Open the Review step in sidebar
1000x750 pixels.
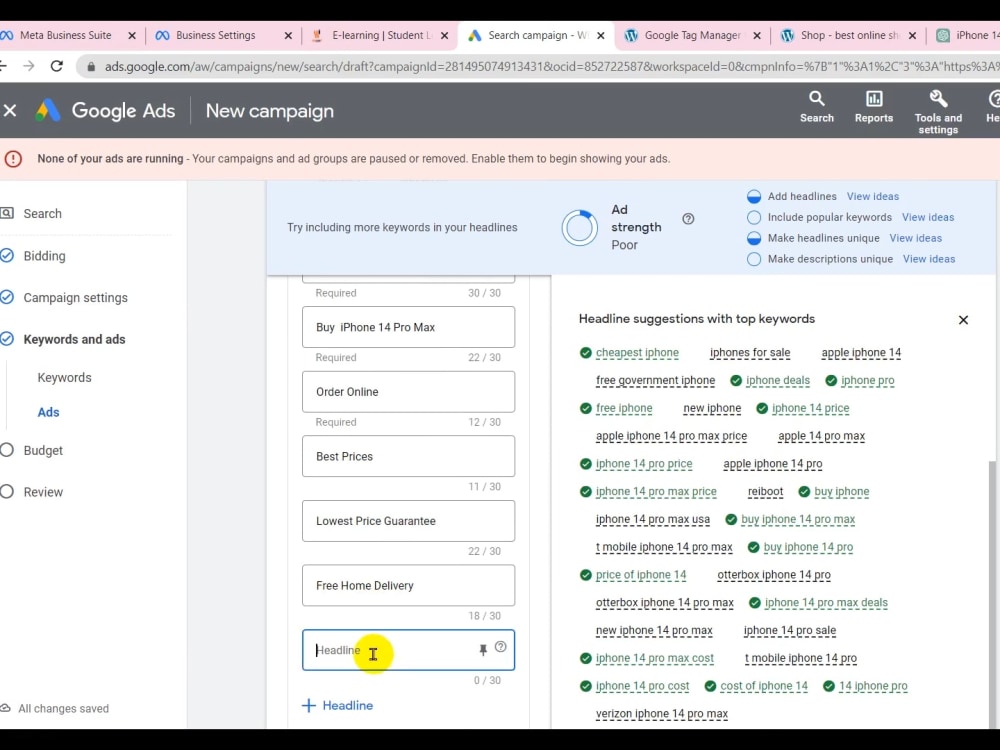tap(43, 492)
